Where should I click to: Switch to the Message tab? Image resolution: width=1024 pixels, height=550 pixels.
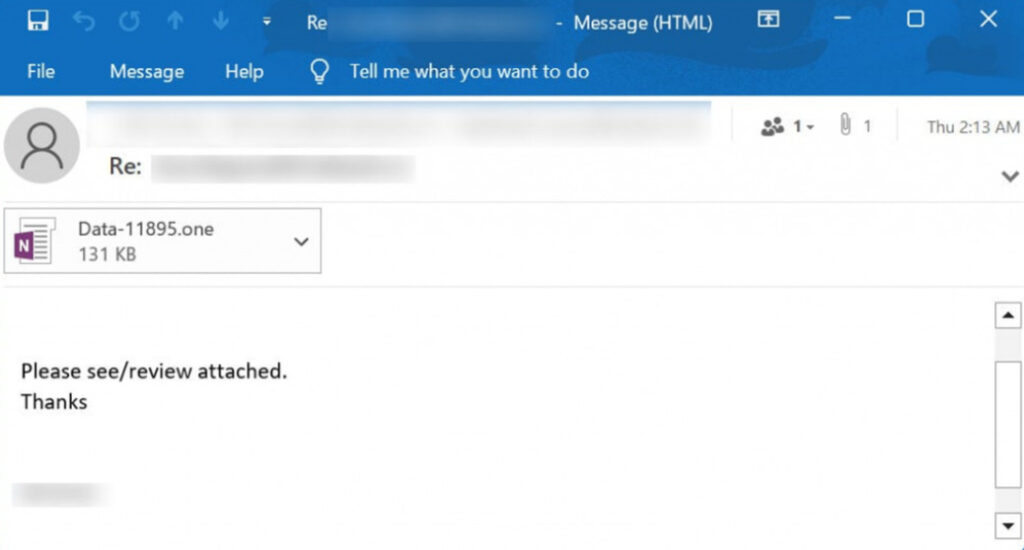point(147,71)
